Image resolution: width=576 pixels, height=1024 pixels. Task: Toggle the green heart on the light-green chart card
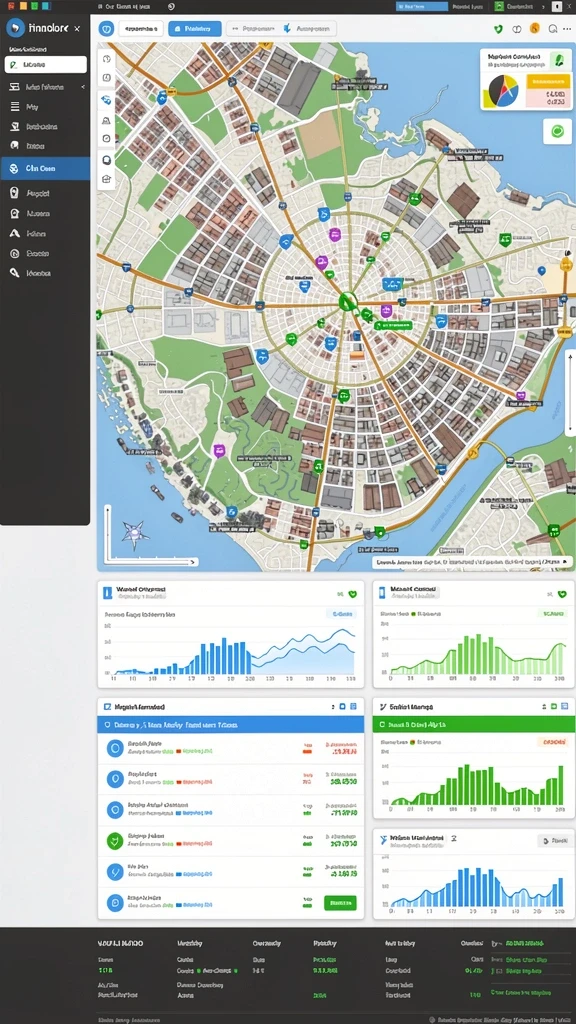coord(562,594)
